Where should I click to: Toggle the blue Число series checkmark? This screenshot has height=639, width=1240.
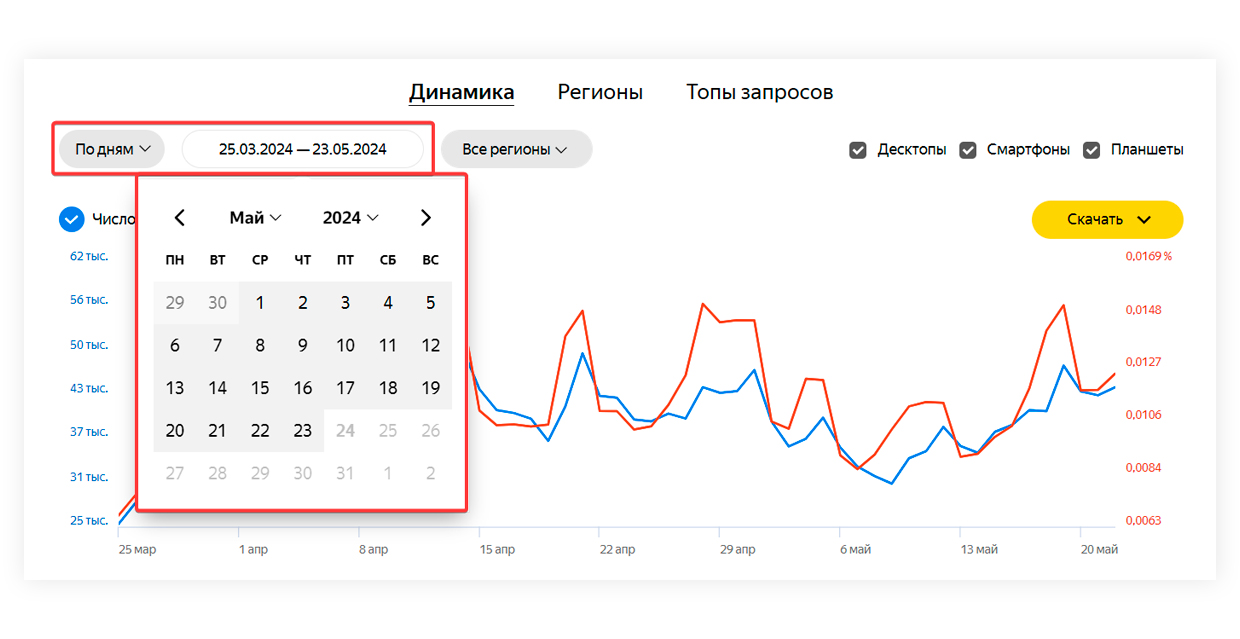[x=71, y=219]
